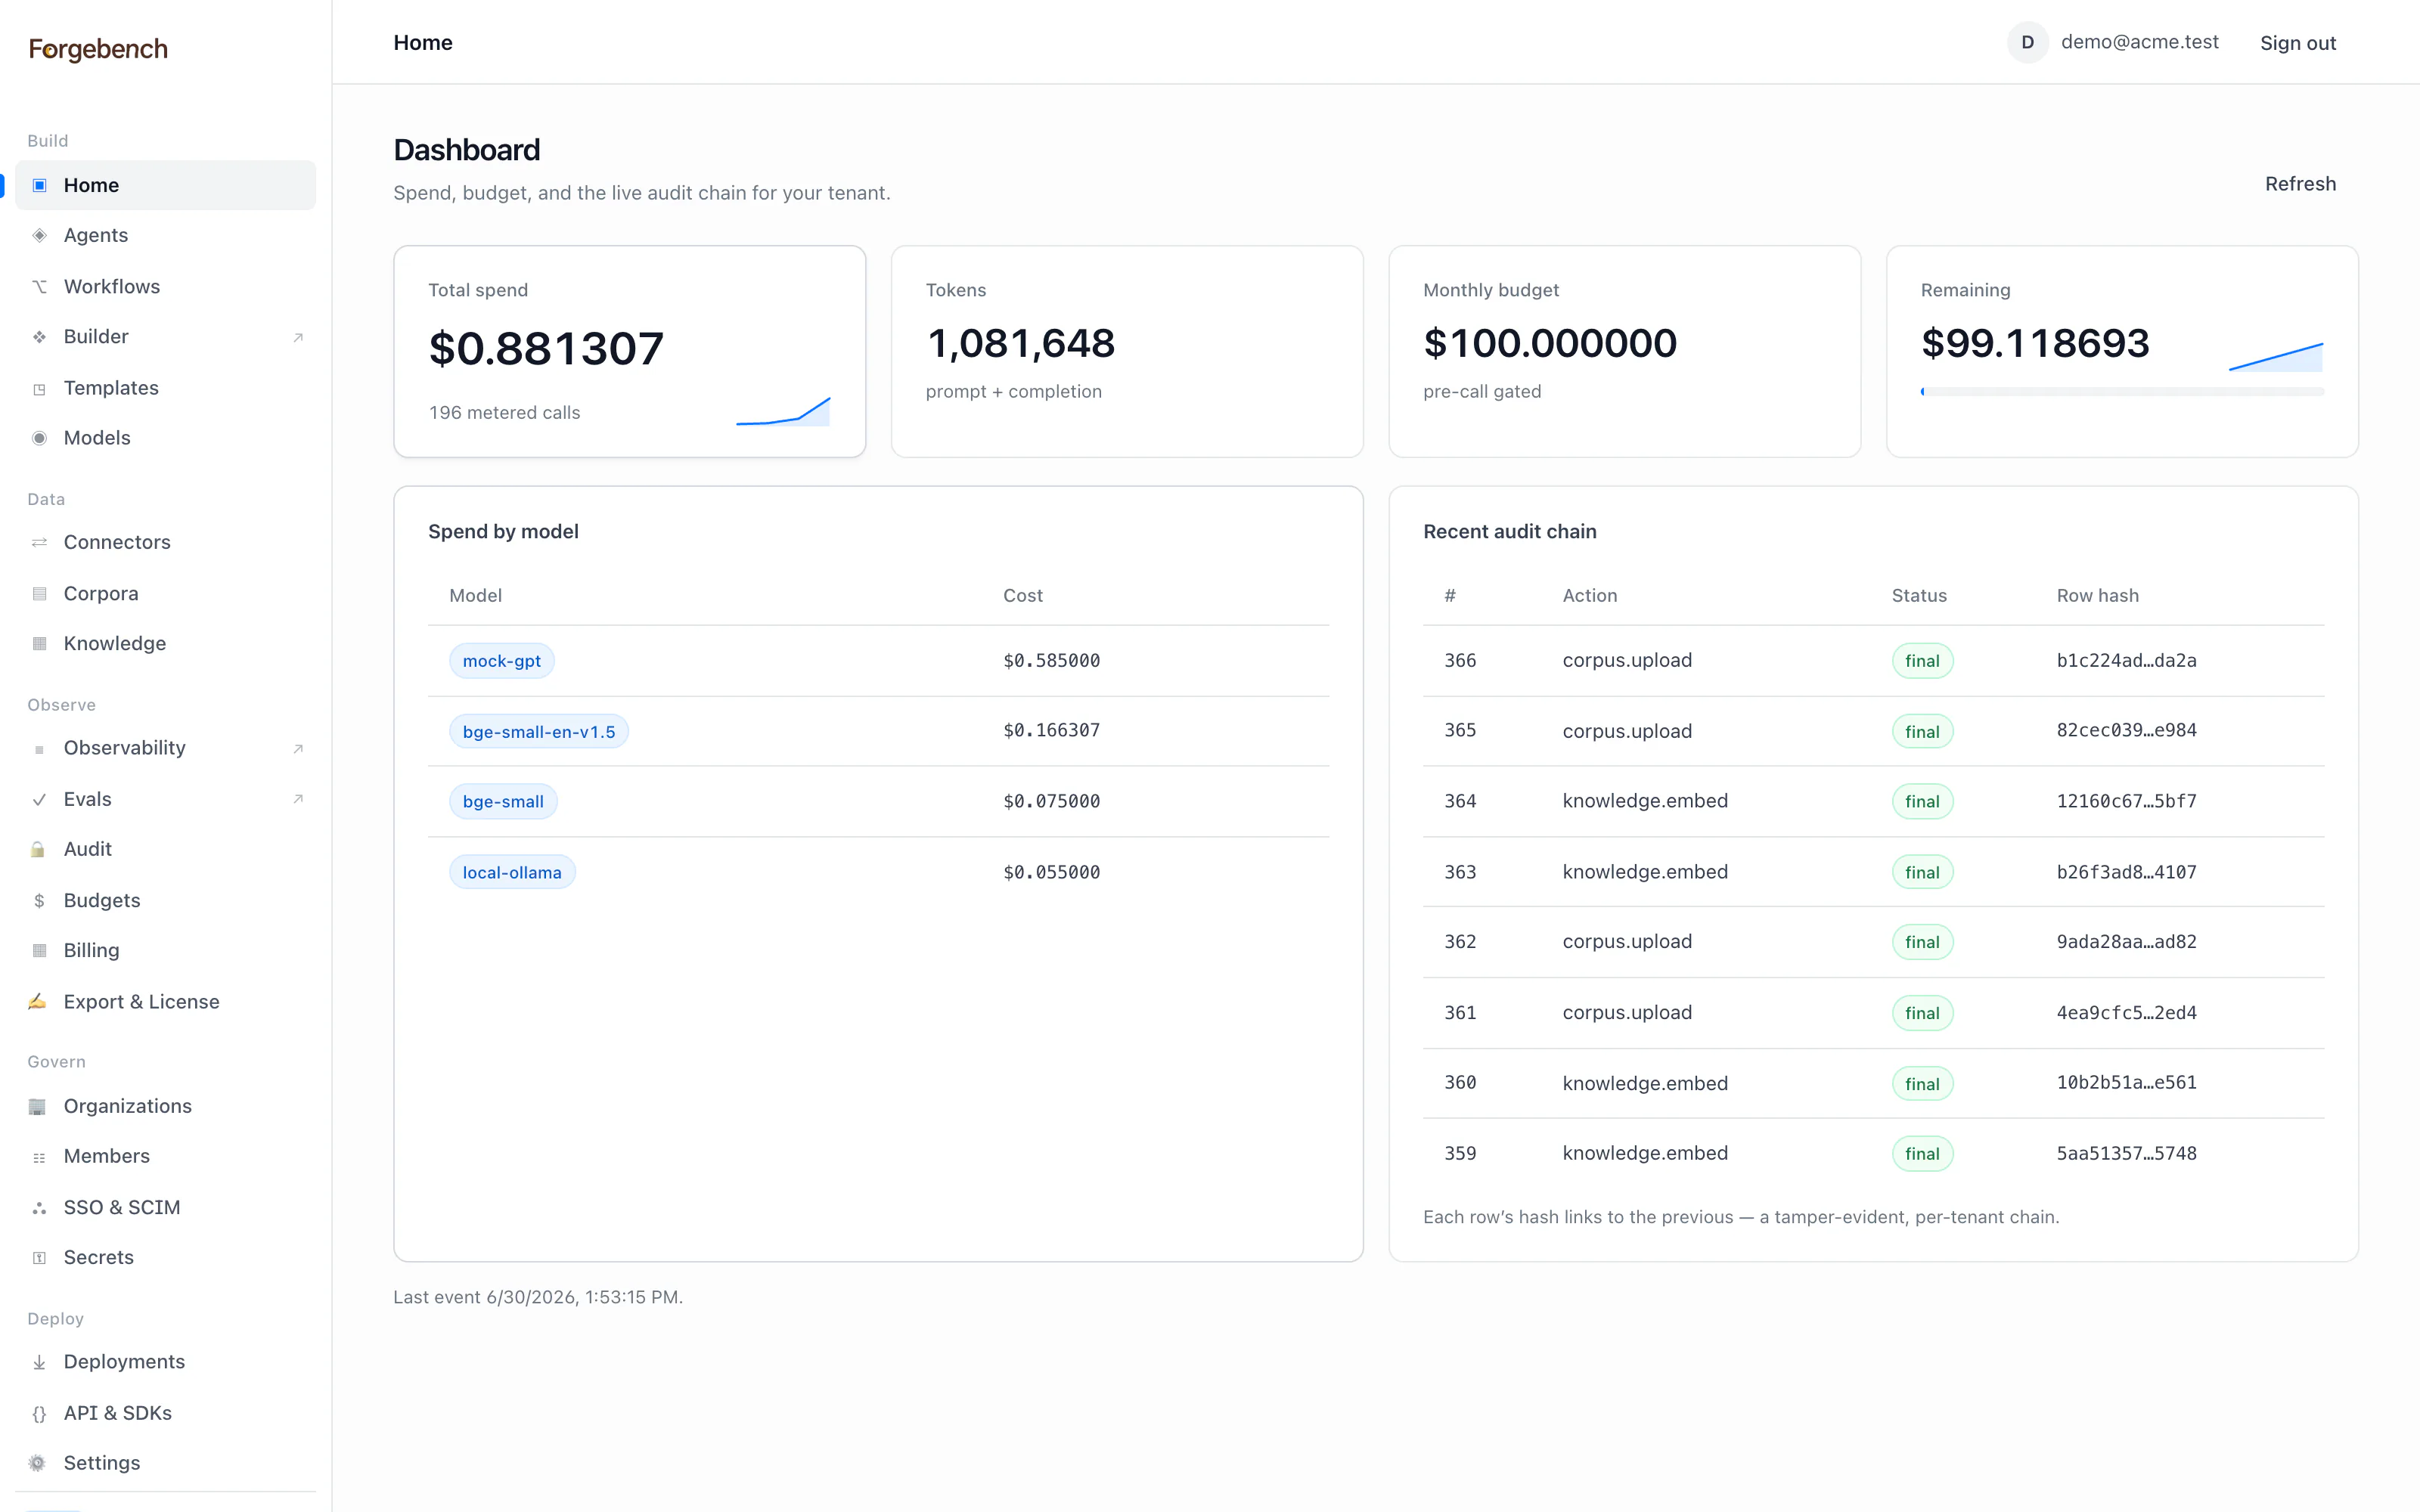Viewport: 2420px width, 1512px height.
Task: Click row hash b1c224ad…da2a
Action: pyautogui.click(x=2126, y=660)
